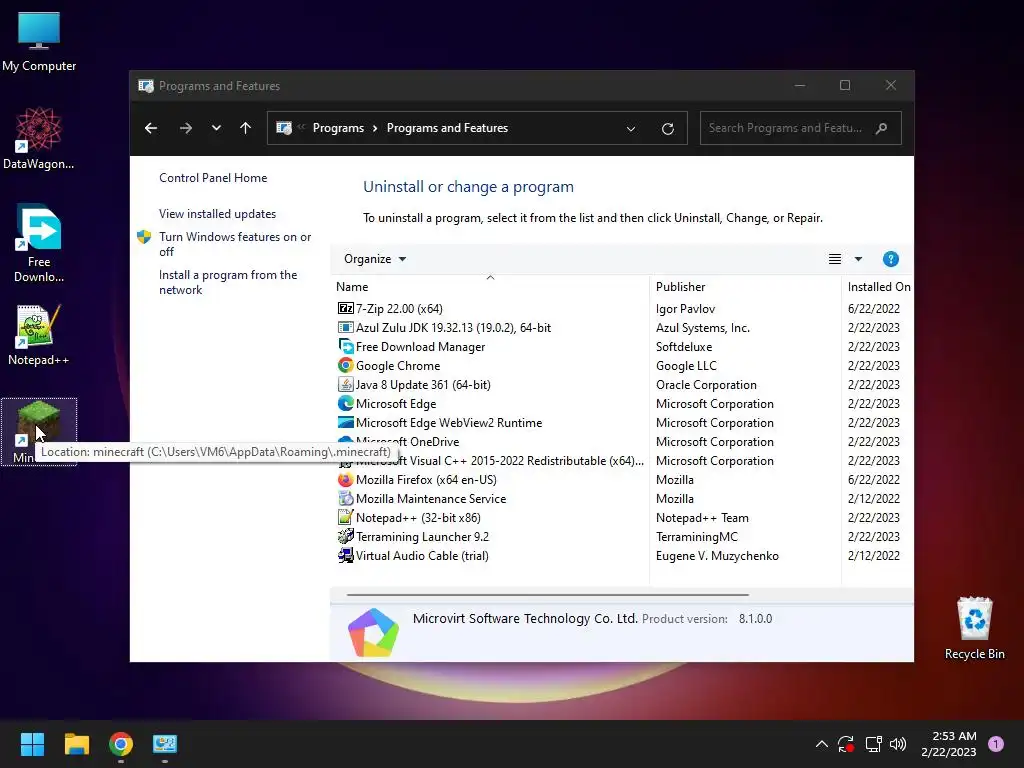
Task: Select the Java 8 Update 361 icon
Action: pyautogui.click(x=345, y=384)
